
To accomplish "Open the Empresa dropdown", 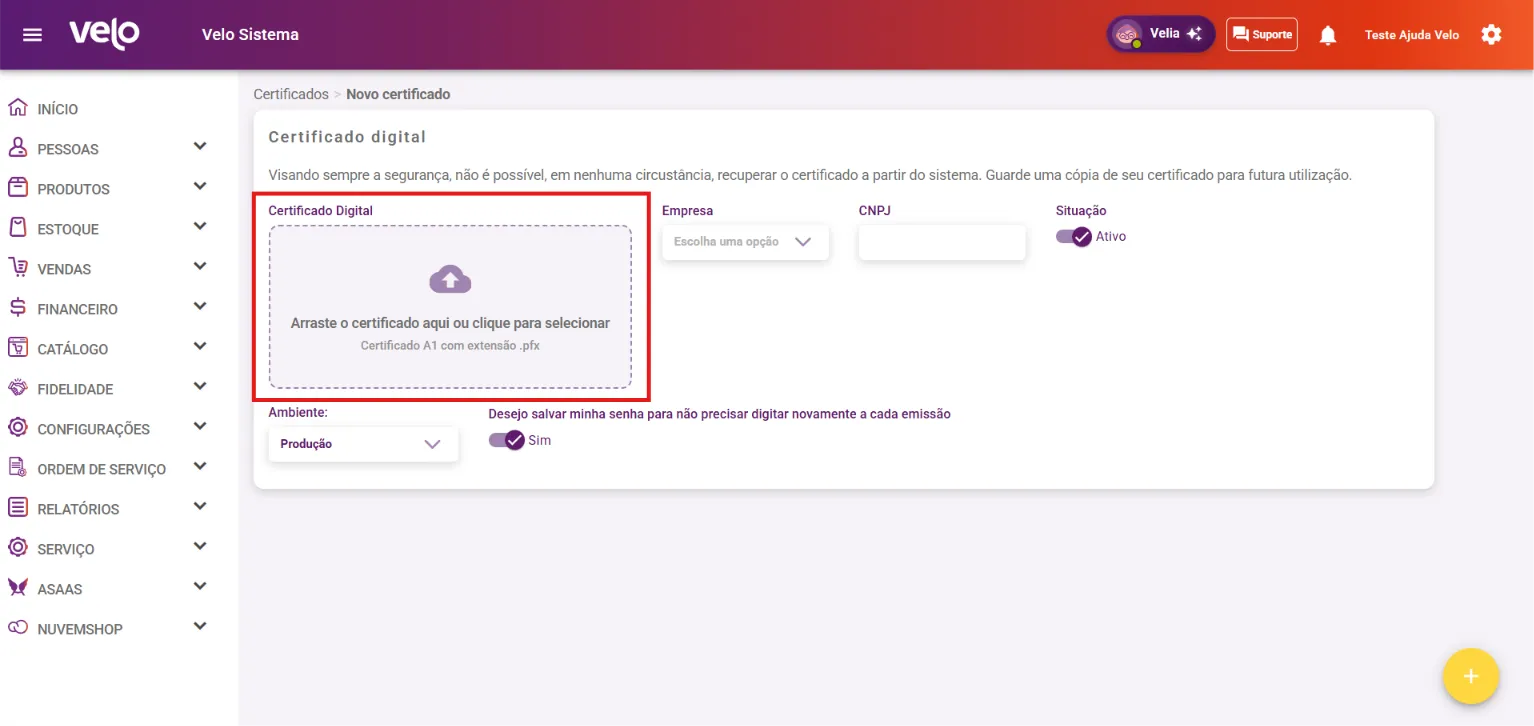I will click(745, 242).
